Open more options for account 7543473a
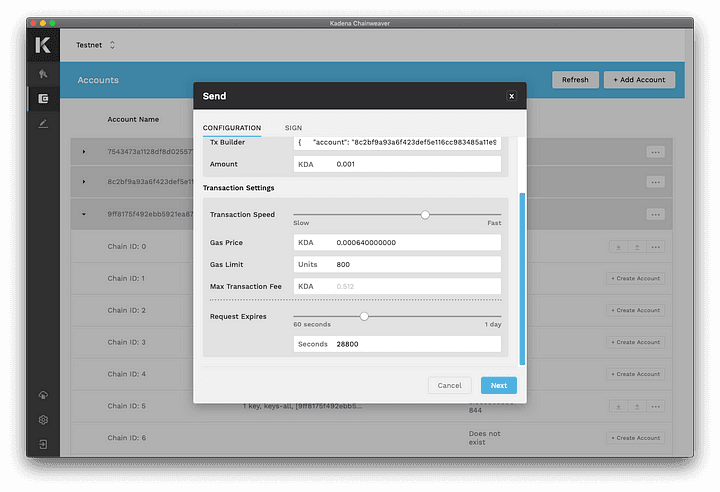 [x=655, y=152]
